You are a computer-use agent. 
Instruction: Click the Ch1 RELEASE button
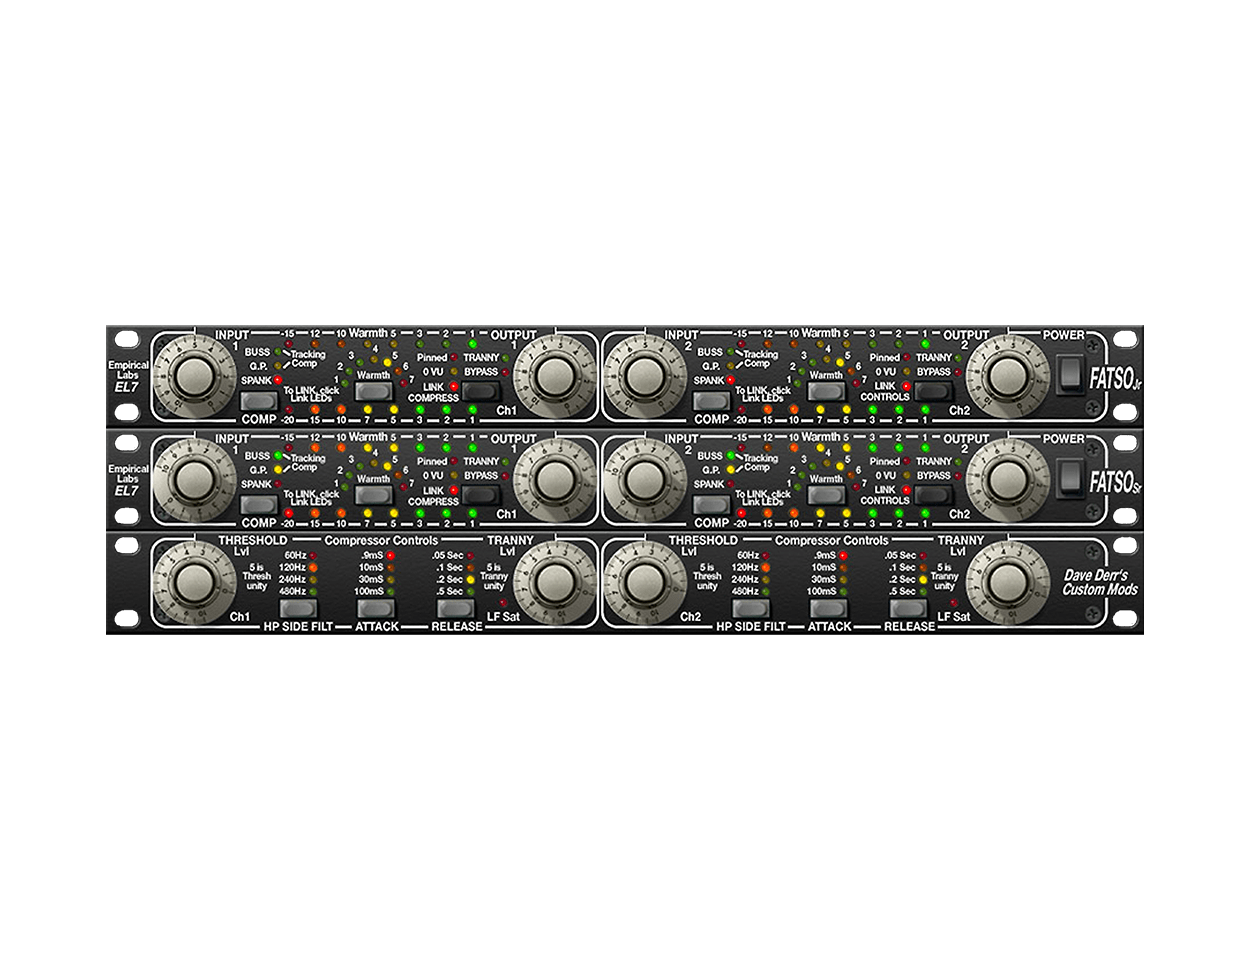coord(456,608)
